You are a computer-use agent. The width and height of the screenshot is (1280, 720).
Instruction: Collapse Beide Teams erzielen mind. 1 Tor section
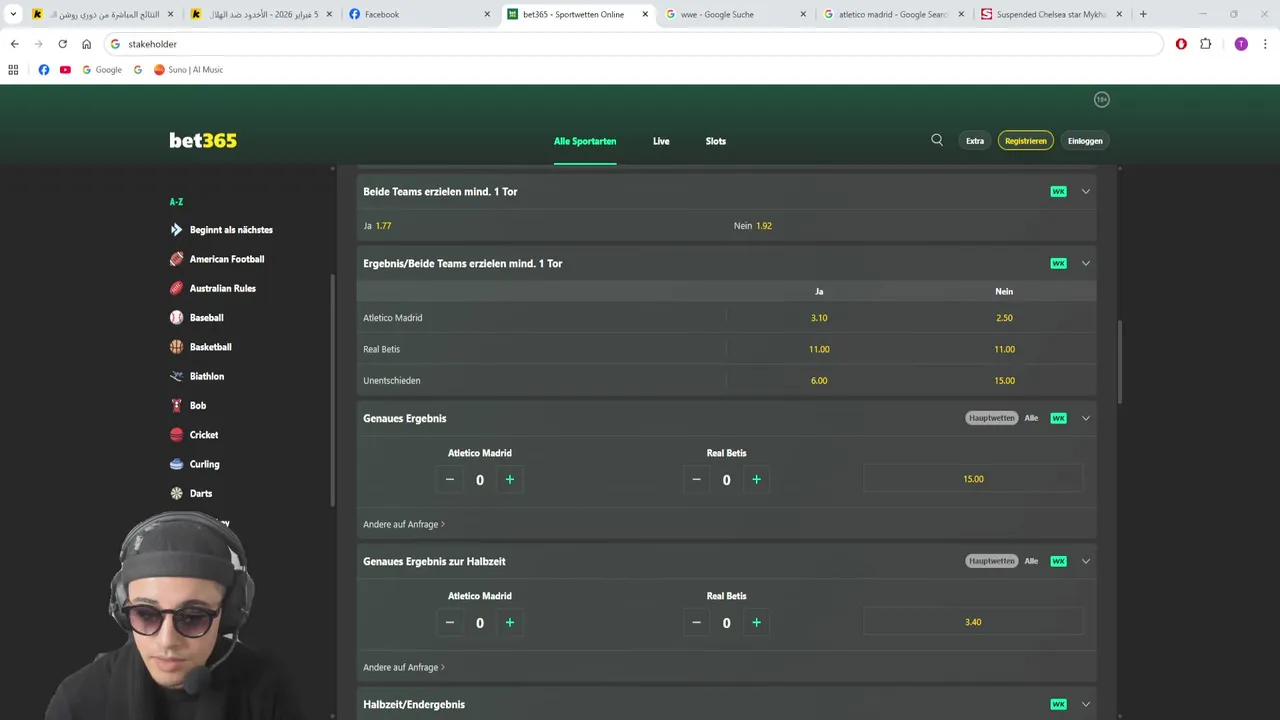tap(1085, 191)
